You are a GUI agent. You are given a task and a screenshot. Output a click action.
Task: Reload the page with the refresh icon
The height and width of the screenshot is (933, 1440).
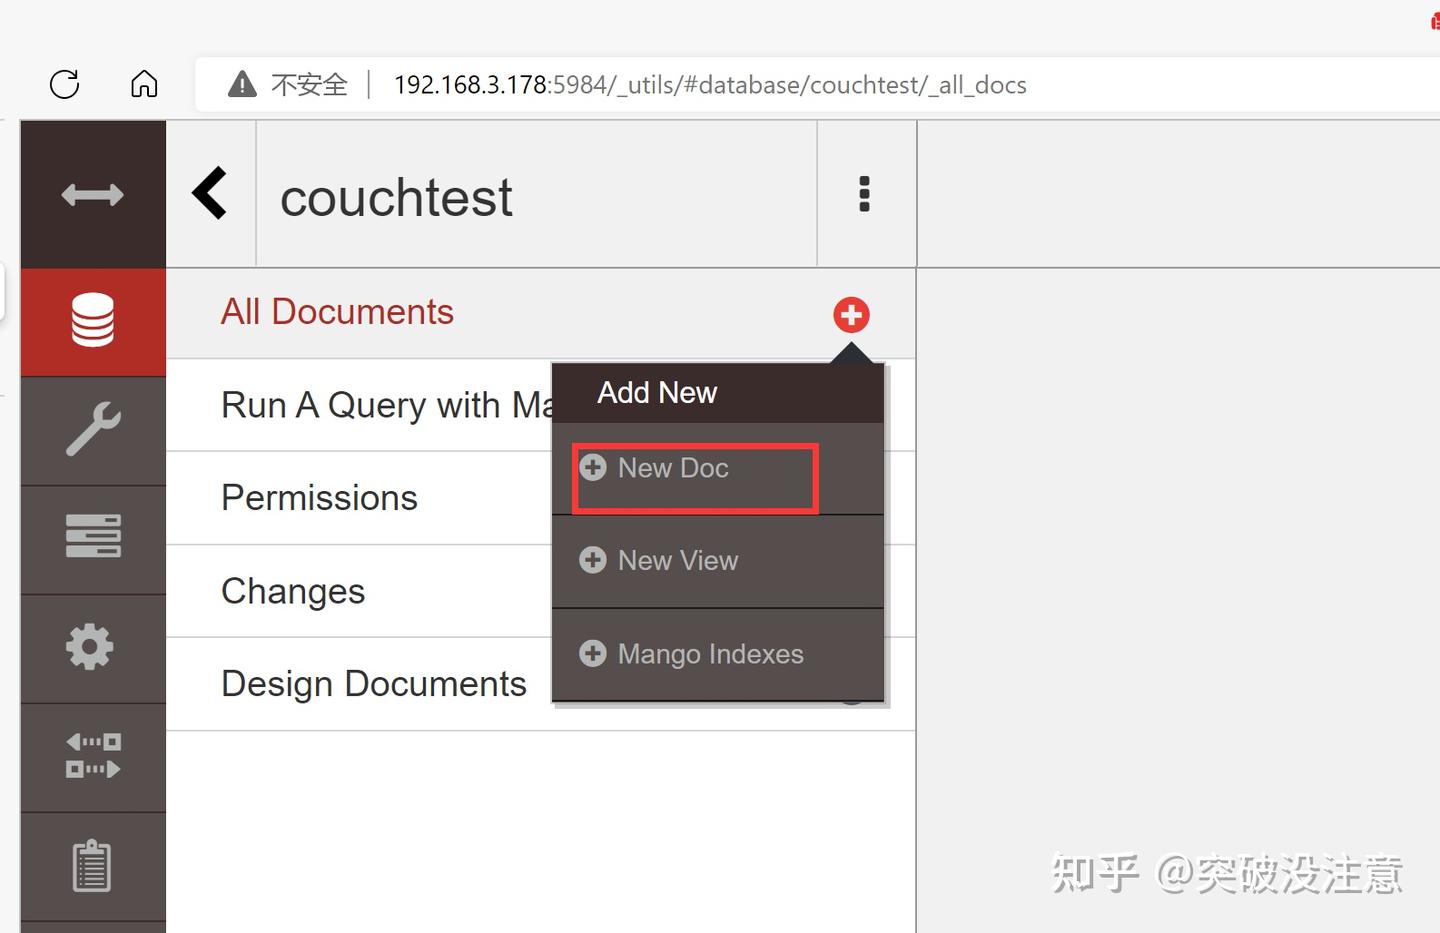pos(63,84)
